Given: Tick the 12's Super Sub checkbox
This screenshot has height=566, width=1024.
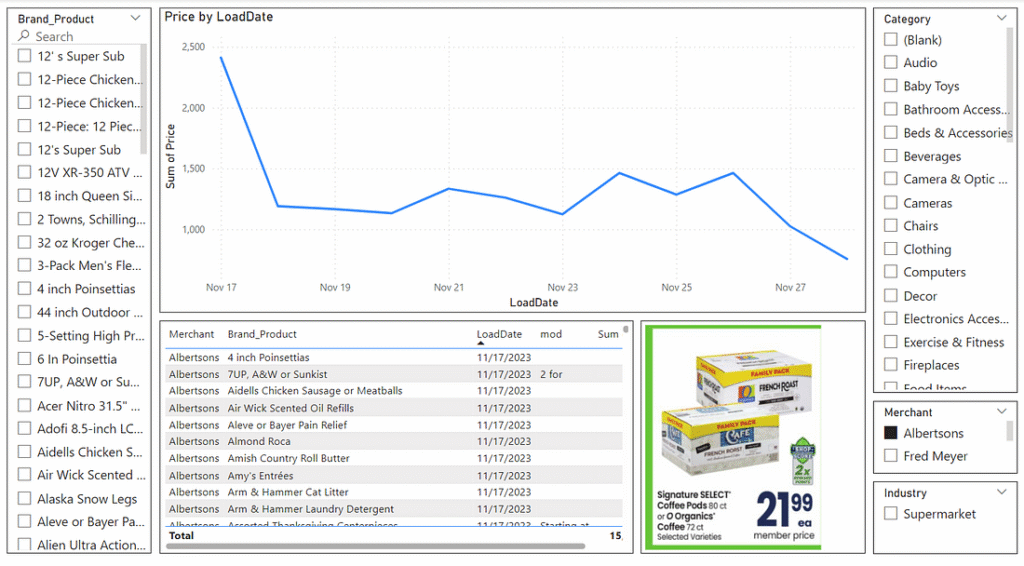Looking at the screenshot, I should click(x=24, y=149).
